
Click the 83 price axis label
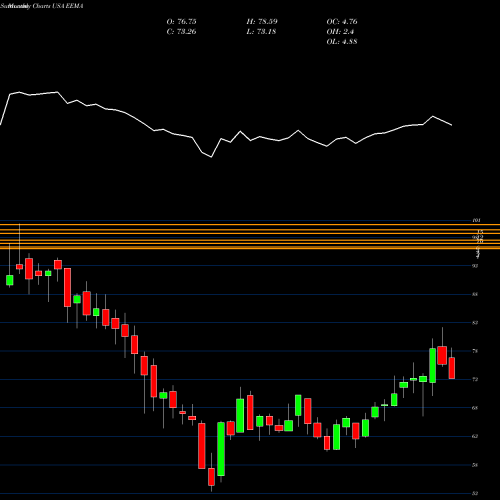click(x=475, y=323)
